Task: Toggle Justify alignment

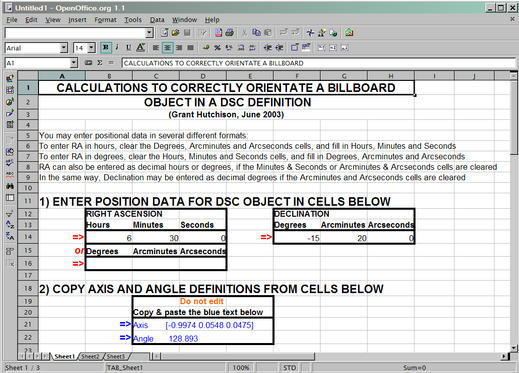Action: tap(190, 48)
